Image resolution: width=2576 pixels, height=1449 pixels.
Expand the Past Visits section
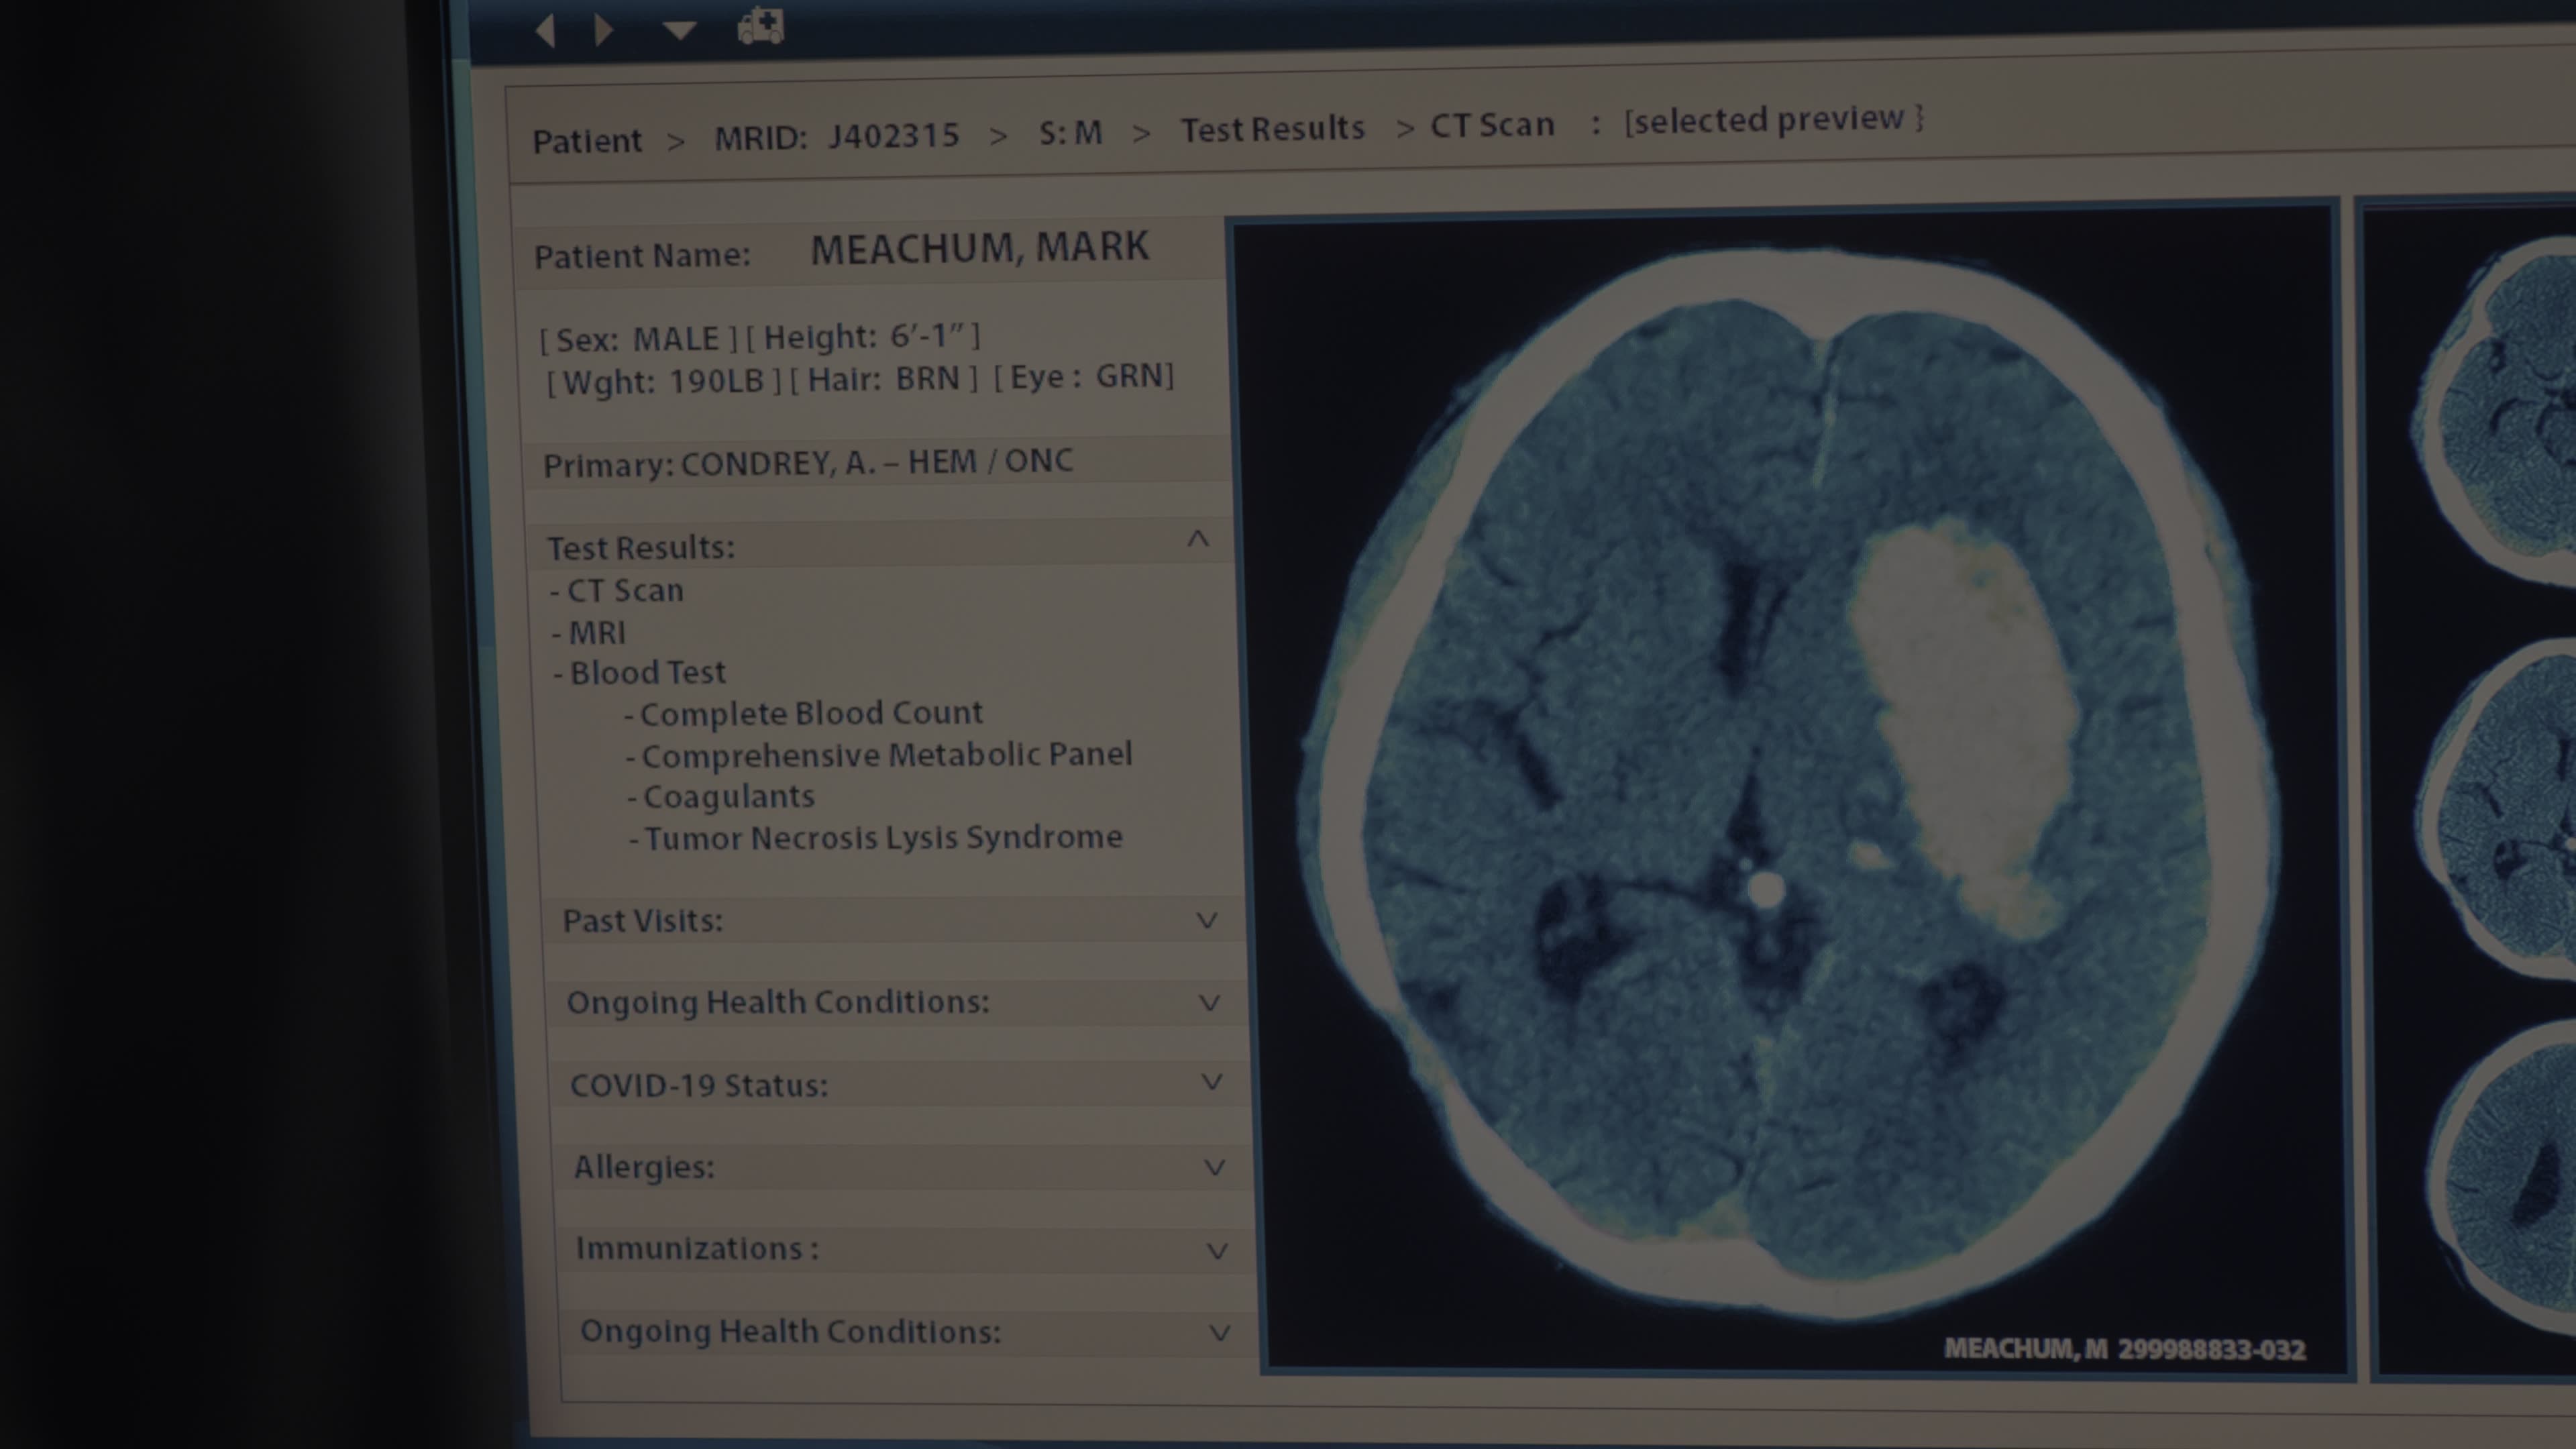[x=1207, y=920]
